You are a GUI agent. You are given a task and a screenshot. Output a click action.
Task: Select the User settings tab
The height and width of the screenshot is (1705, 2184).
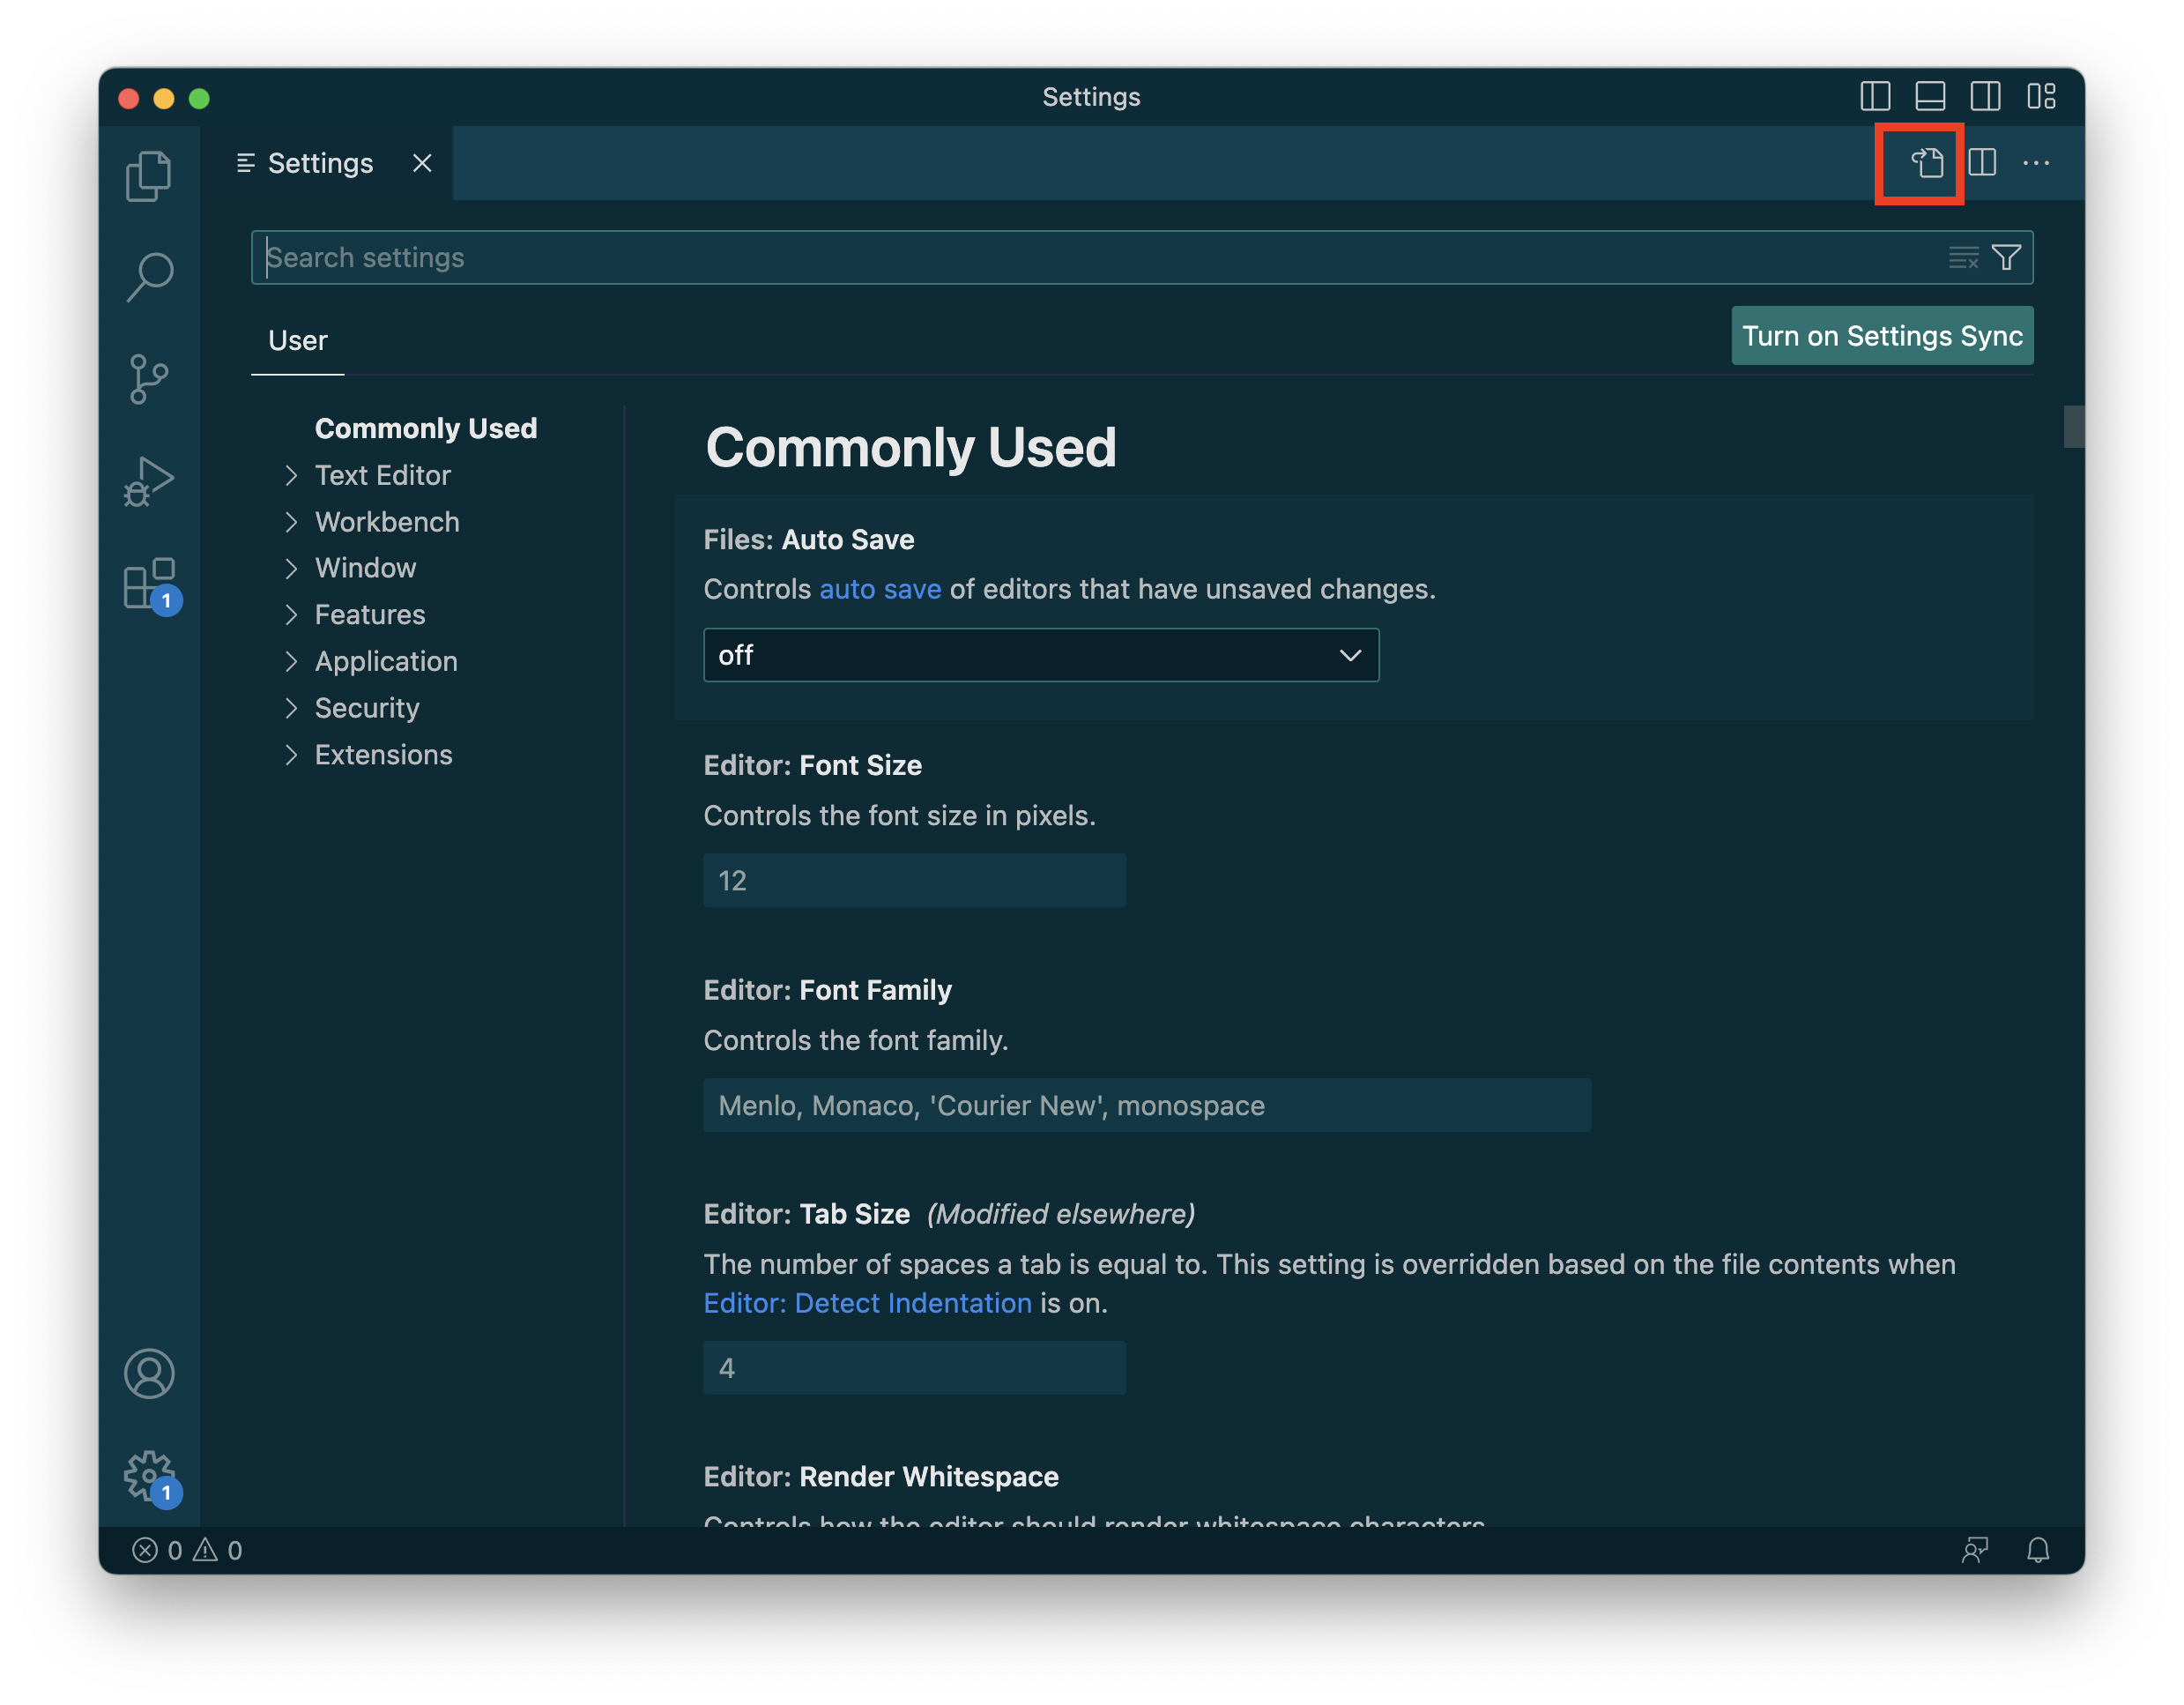point(297,341)
